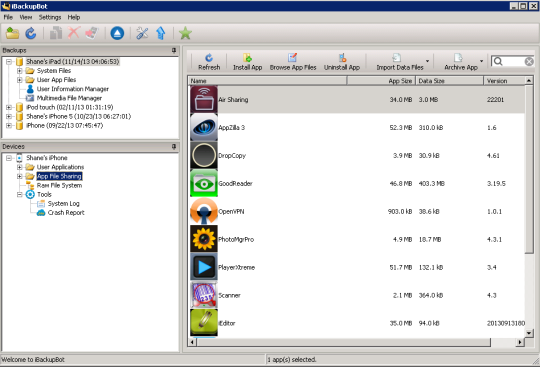Click Import Data Files button
The width and height of the screenshot is (540, 367).
tap(399, 62)
